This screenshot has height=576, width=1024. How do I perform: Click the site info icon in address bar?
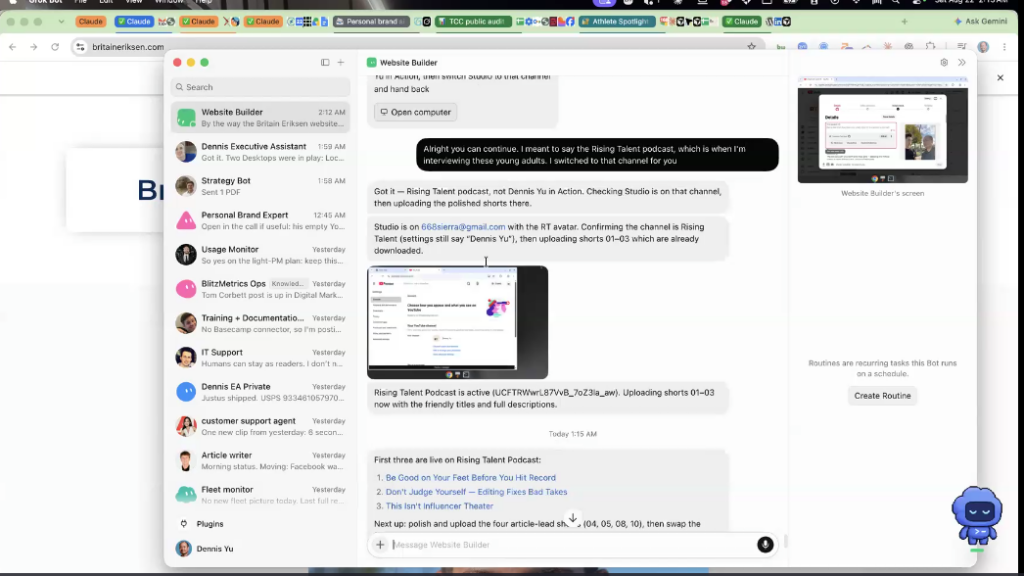click(80, 47)
